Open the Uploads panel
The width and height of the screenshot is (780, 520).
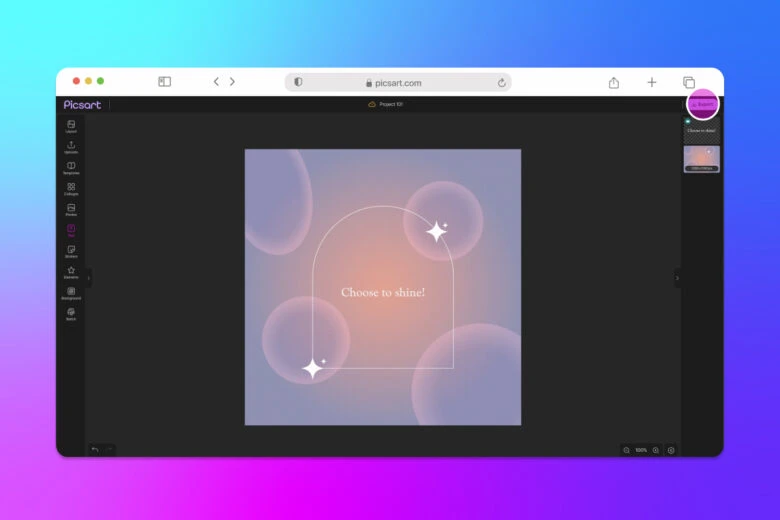click(x=71, y=147)
